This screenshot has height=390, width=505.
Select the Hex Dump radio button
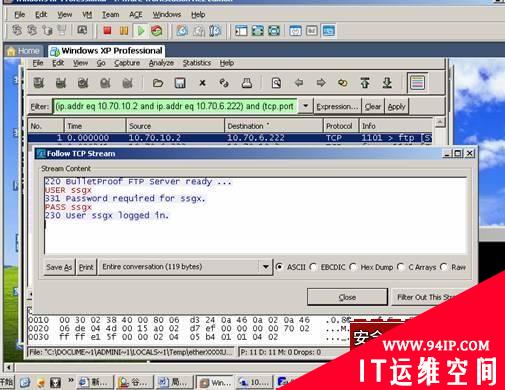[x=353, y=267]
